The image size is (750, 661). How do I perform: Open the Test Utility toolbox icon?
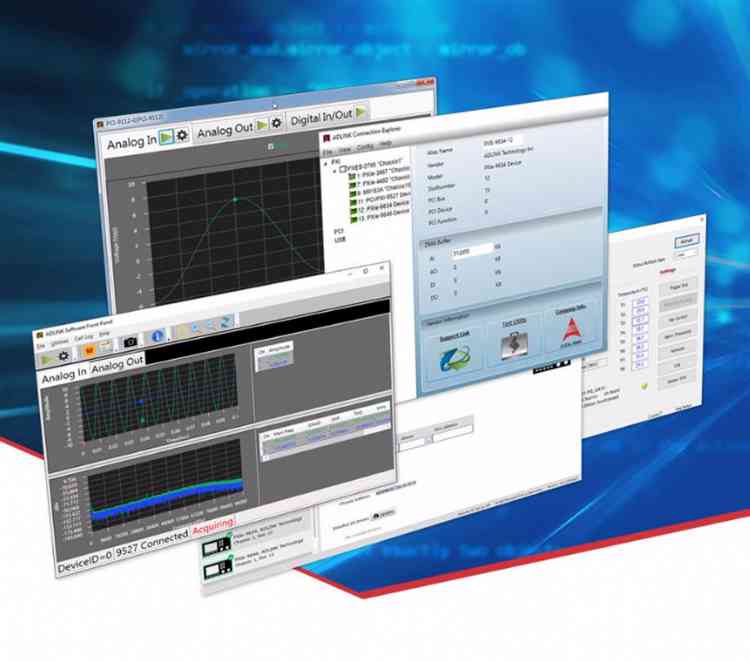[x=514, y=345]
